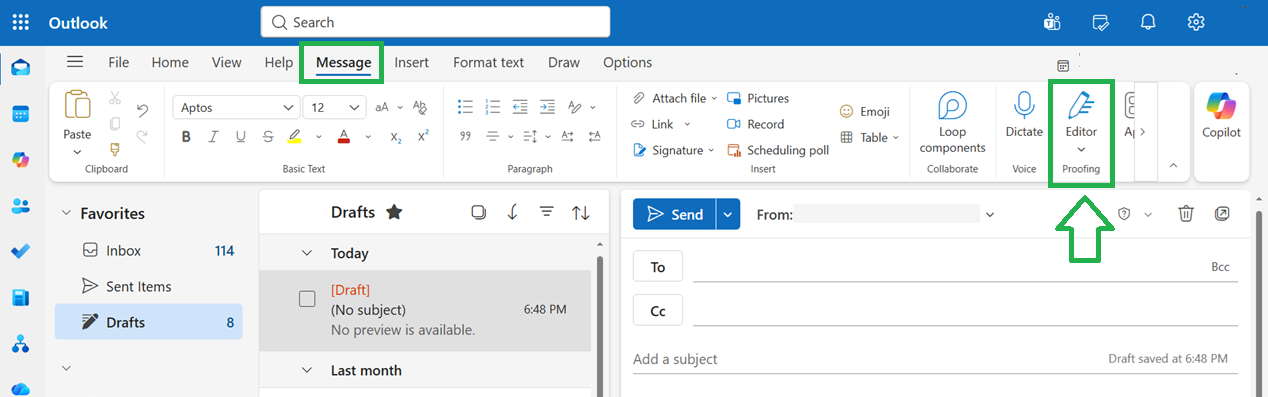Decrease paragraph indent
This screenshot has height=397, width=1268.
519,107
